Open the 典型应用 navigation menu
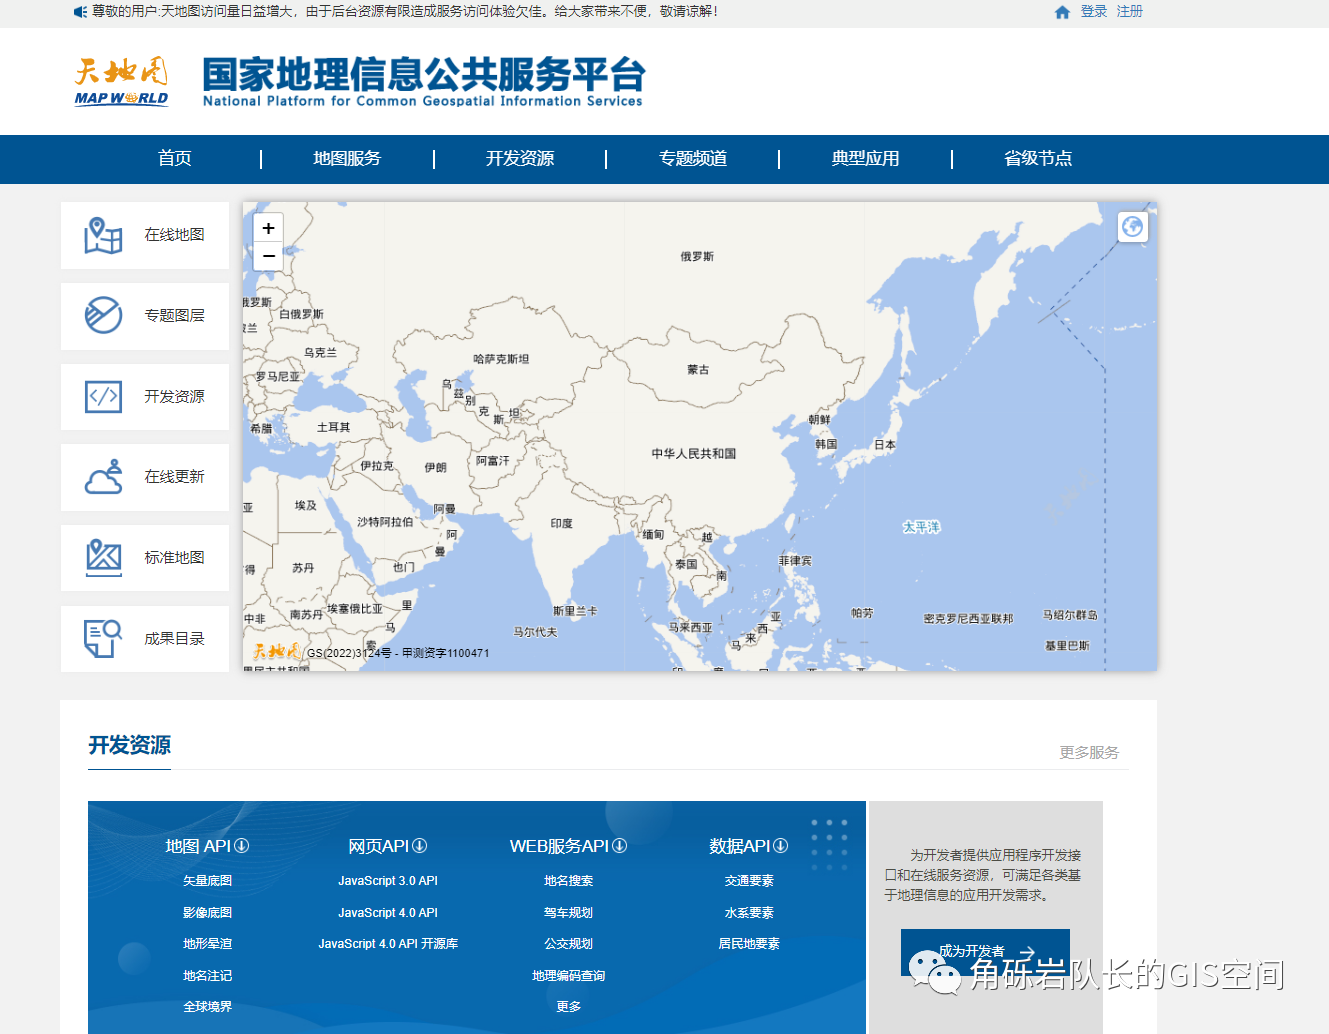 coord(865,158)
